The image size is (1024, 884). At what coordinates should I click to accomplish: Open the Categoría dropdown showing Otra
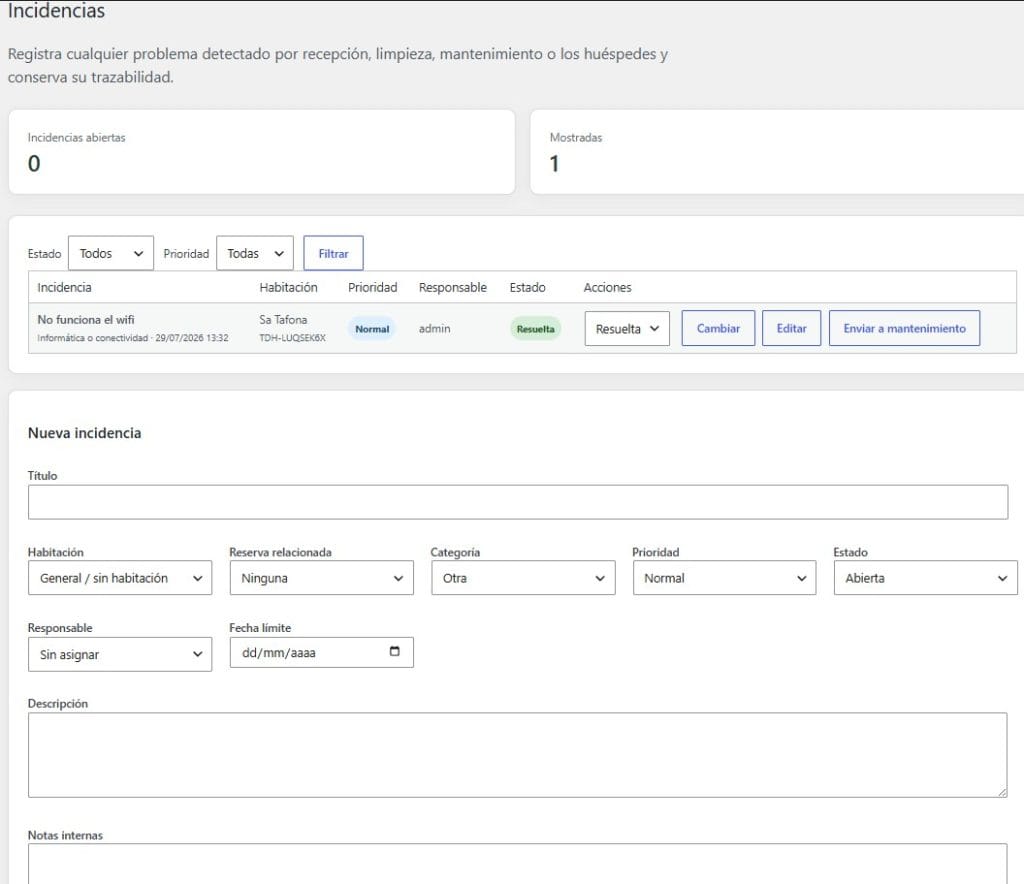click(x=523, y=578)
